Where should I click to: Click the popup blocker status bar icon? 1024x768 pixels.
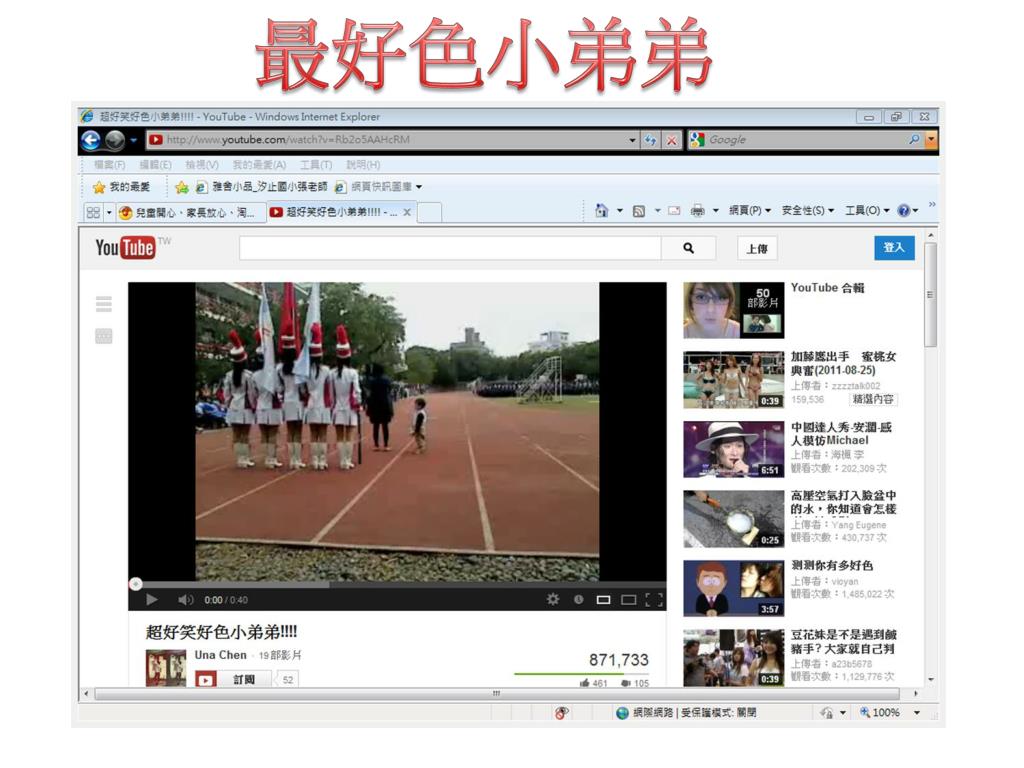[561, 712]
